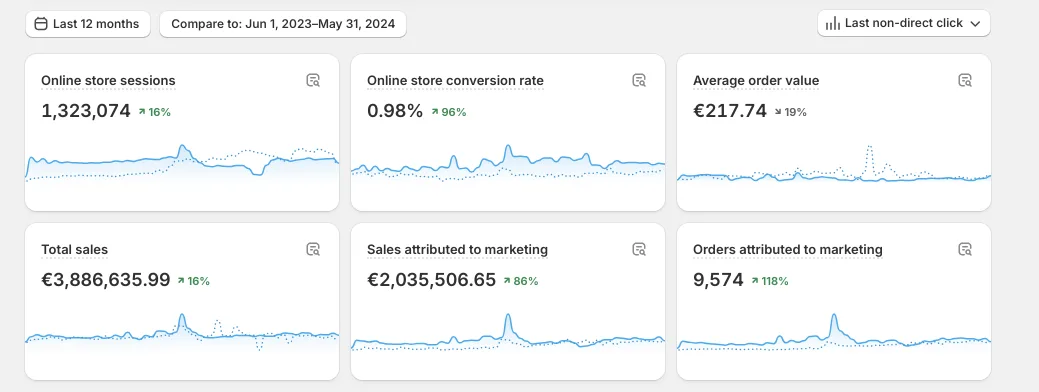Open report icon on Online store conversion rate card
The width and height of the screenshot is (1039, 392).
639,81
